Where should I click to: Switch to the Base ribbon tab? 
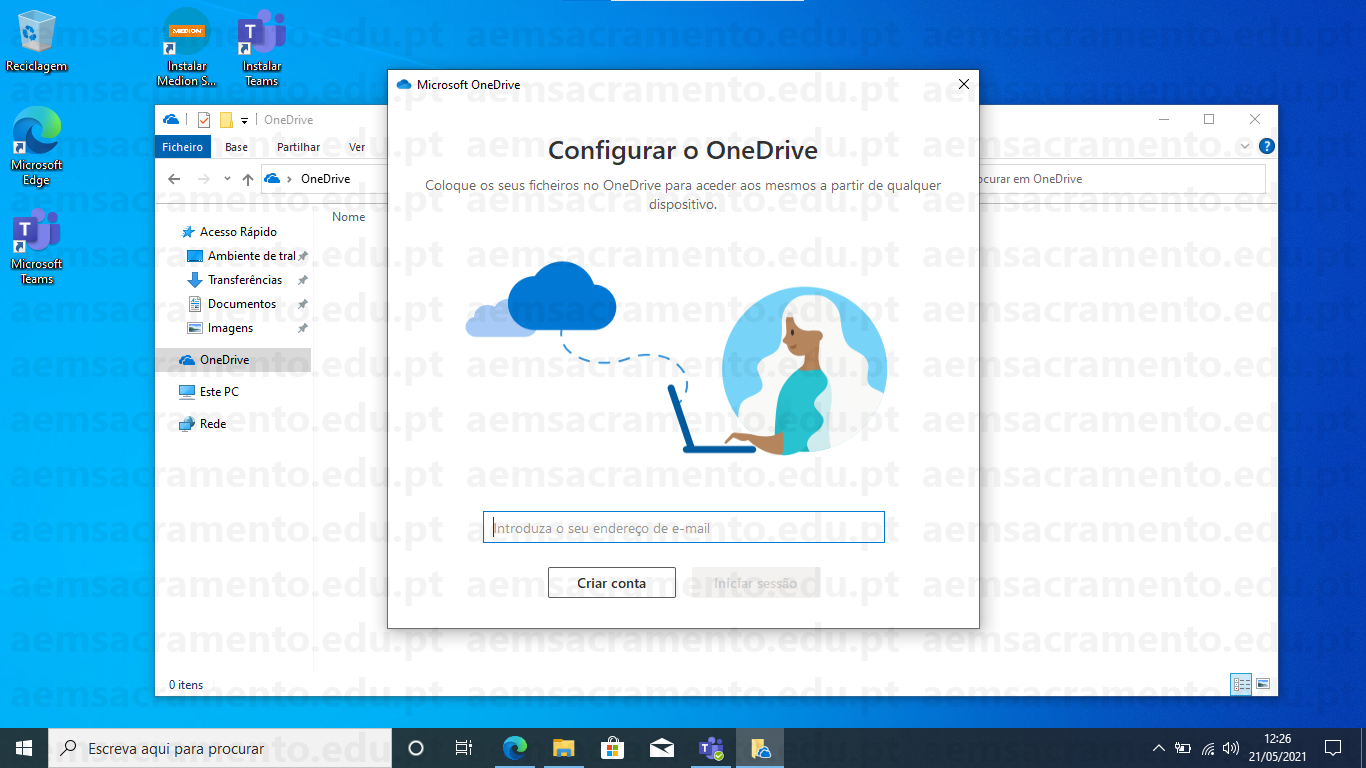pyautogui.click(x=236, y=147)
